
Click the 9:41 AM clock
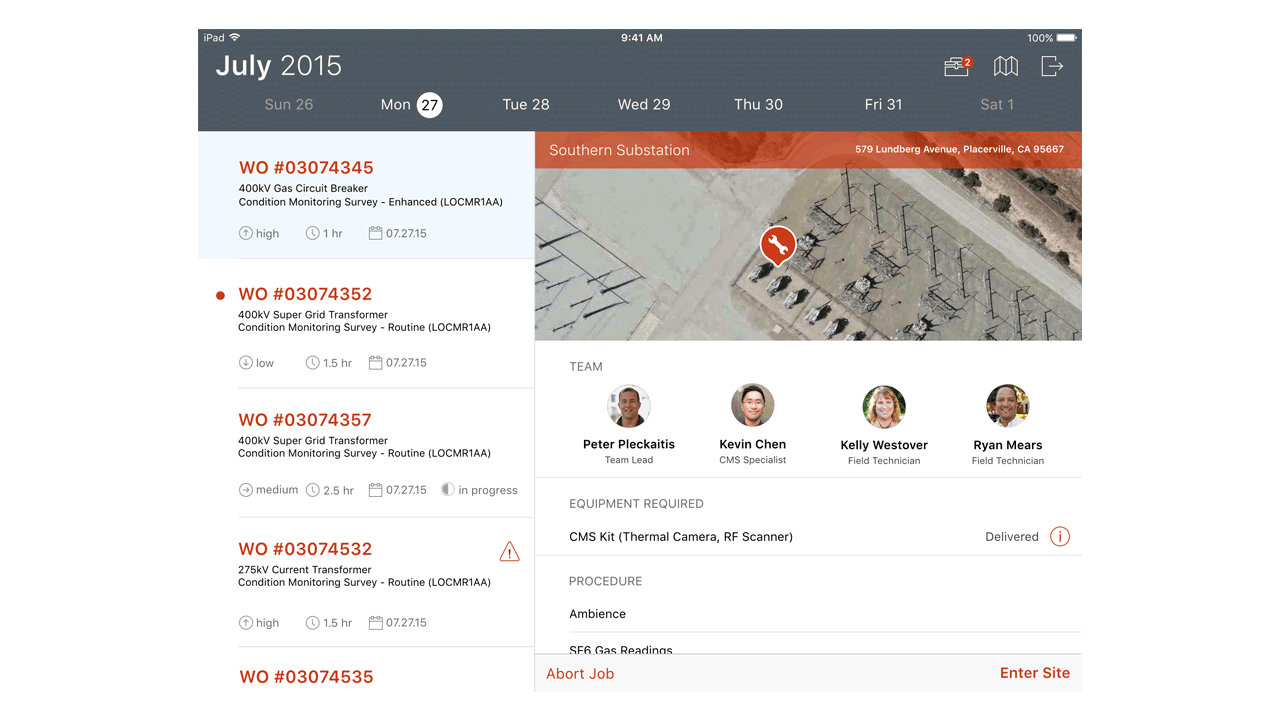pos(641,38)
